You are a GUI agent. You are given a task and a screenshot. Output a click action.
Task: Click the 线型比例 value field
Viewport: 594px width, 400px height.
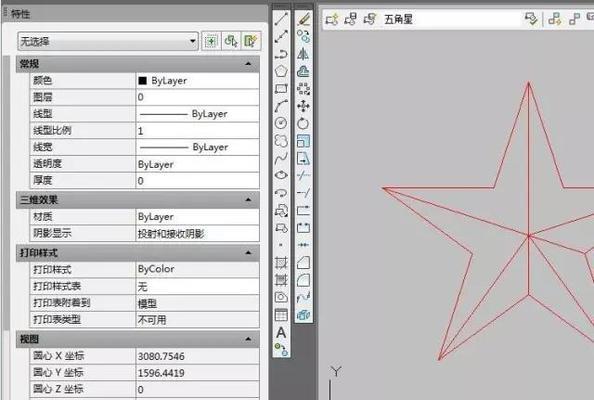click(x=197, y=131)
